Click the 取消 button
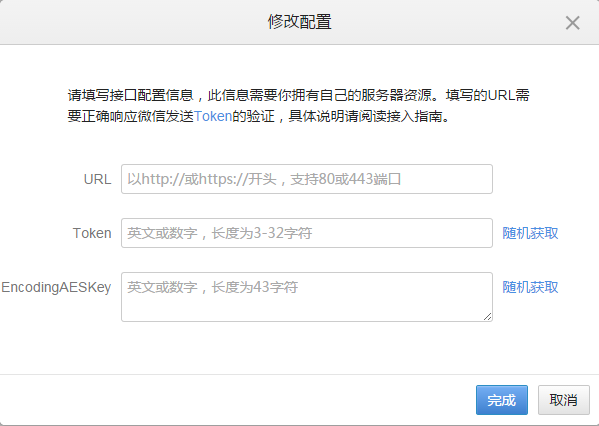The width and height of the screenshot is (599, 426). (x=564, y=400)
